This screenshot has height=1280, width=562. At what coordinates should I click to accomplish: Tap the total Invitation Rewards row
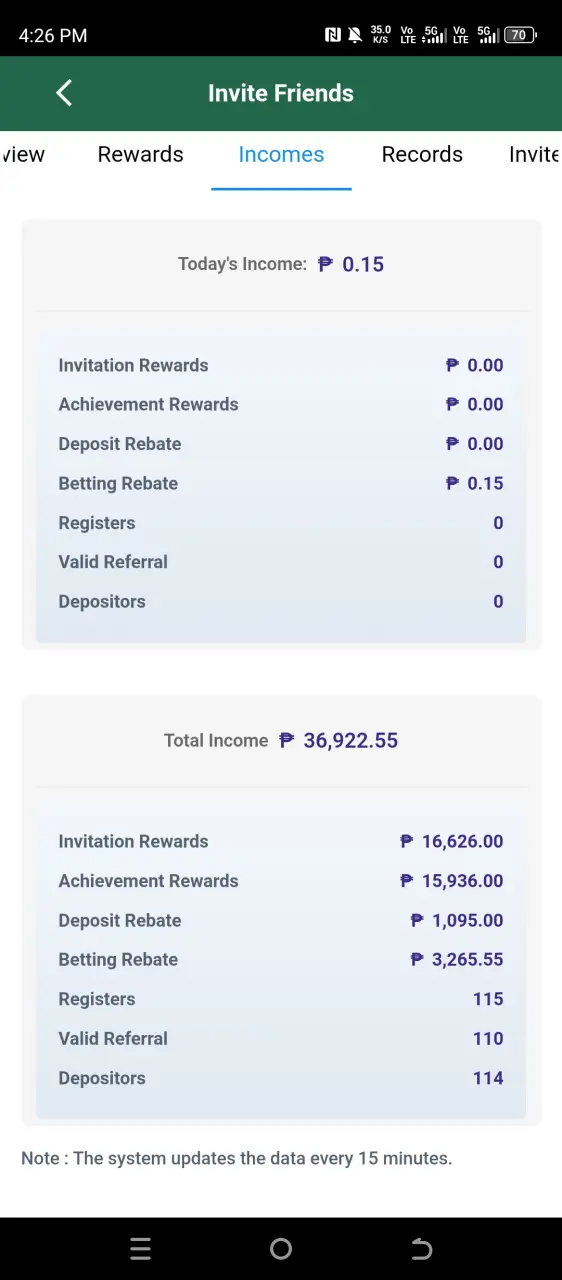[x=281, y=841]
